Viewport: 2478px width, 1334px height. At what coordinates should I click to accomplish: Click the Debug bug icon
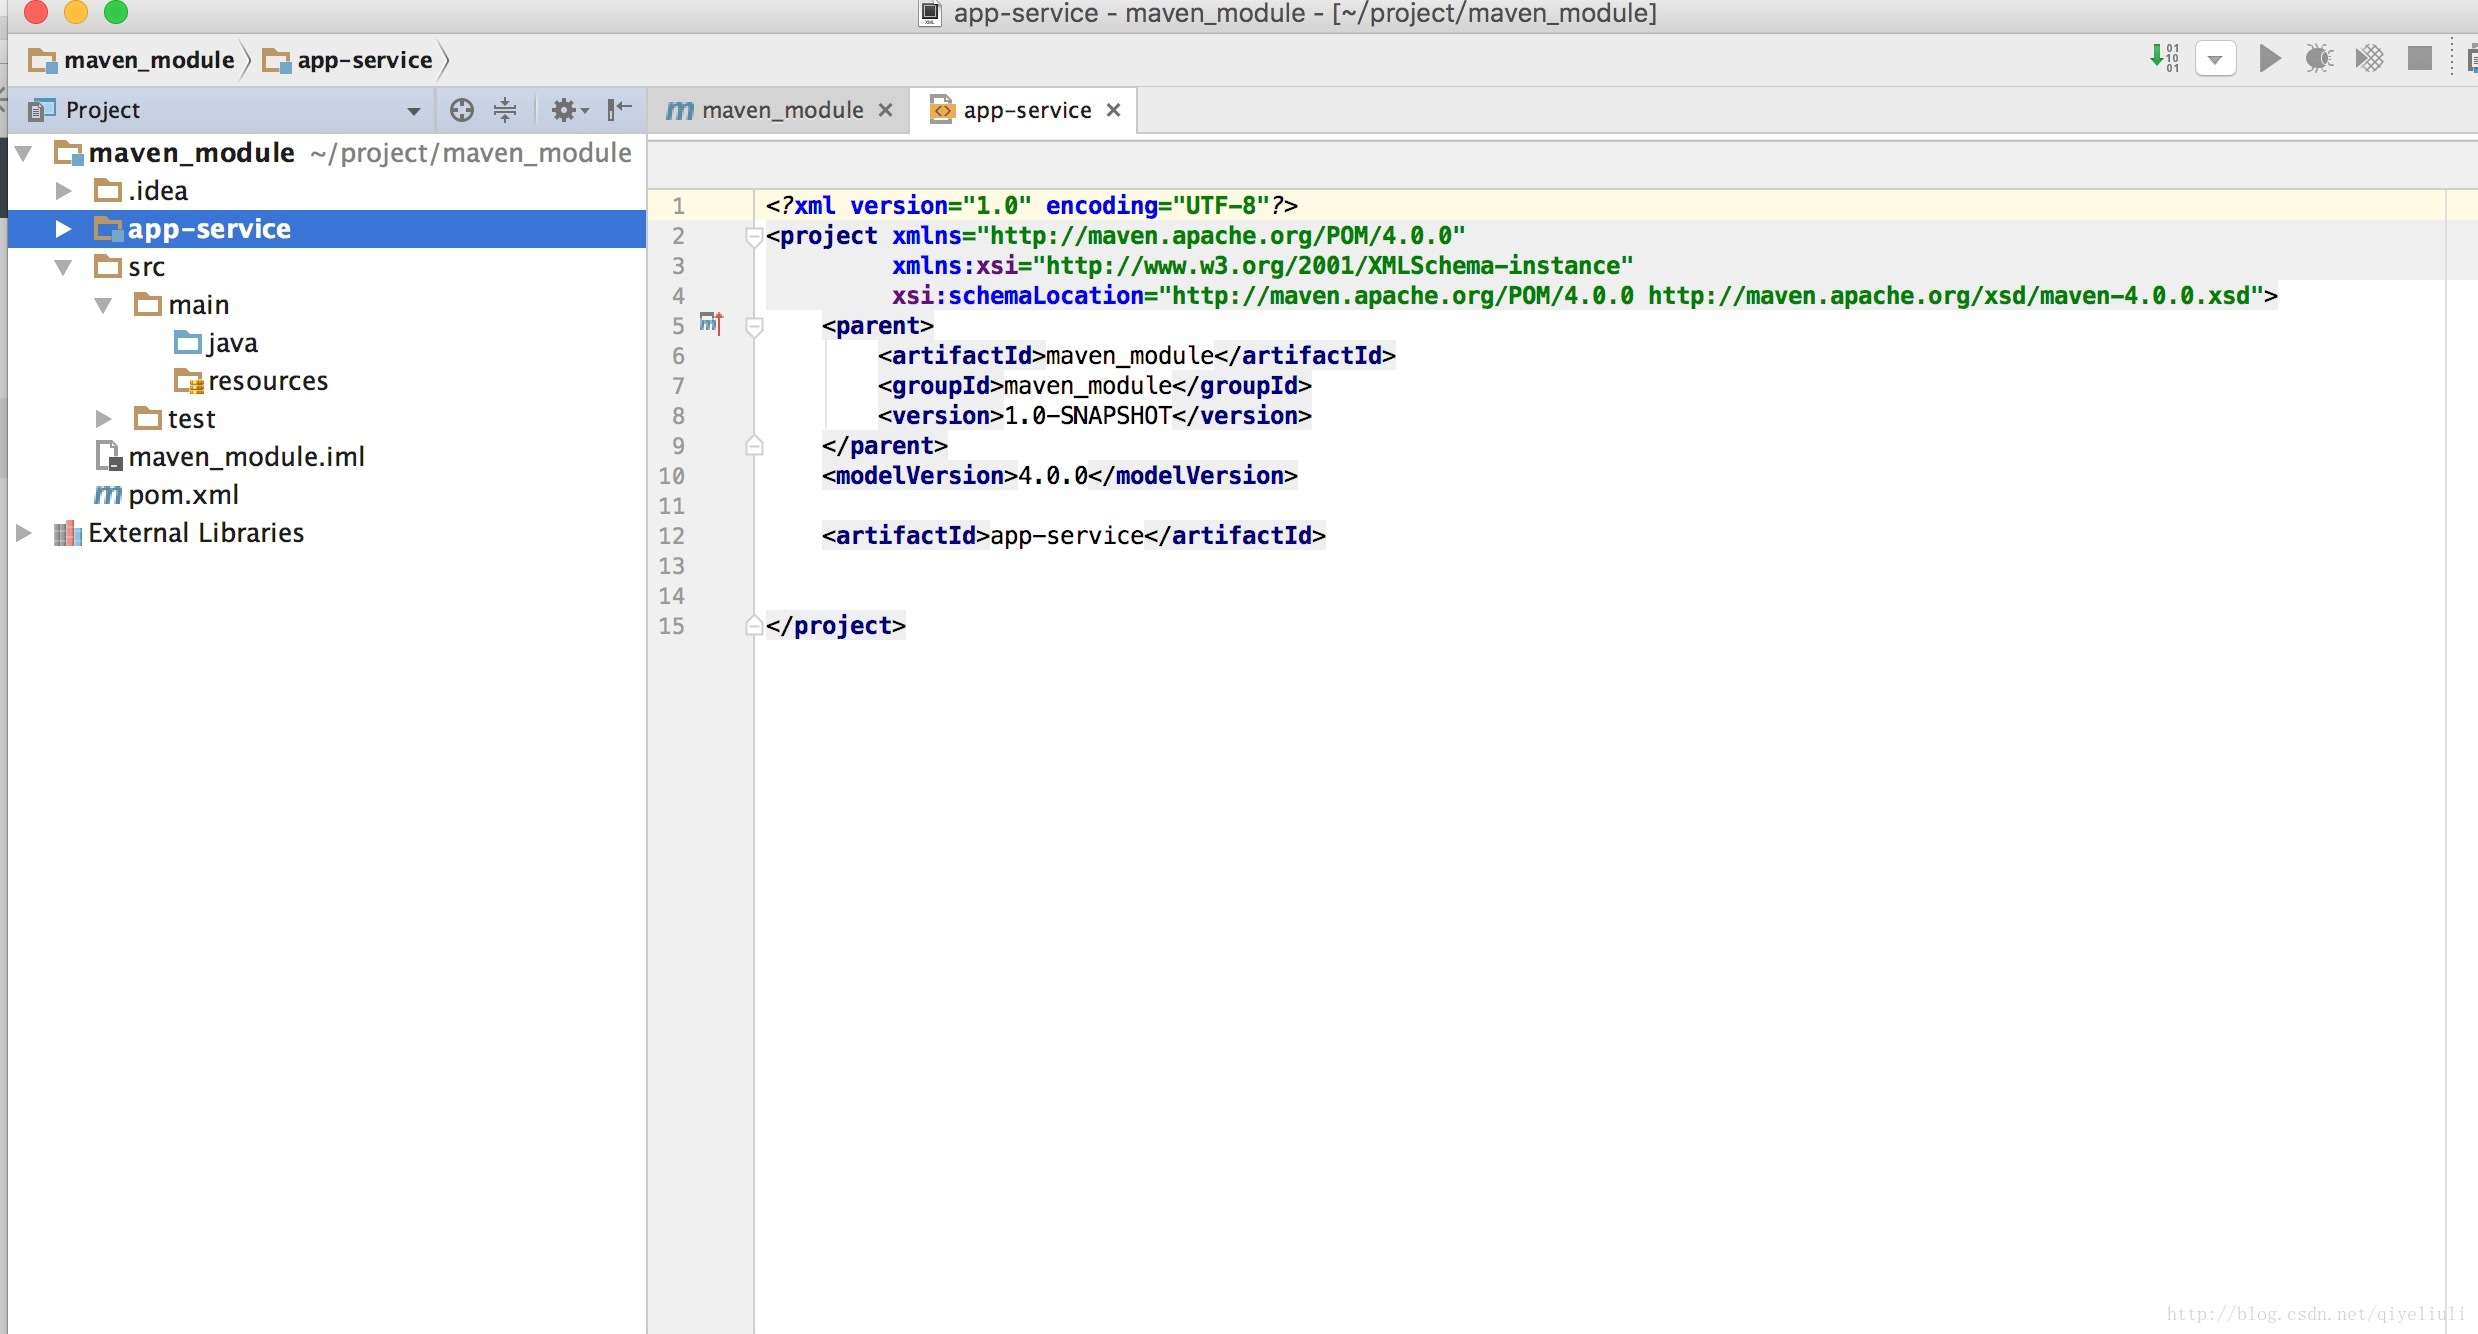(2319, 58)
